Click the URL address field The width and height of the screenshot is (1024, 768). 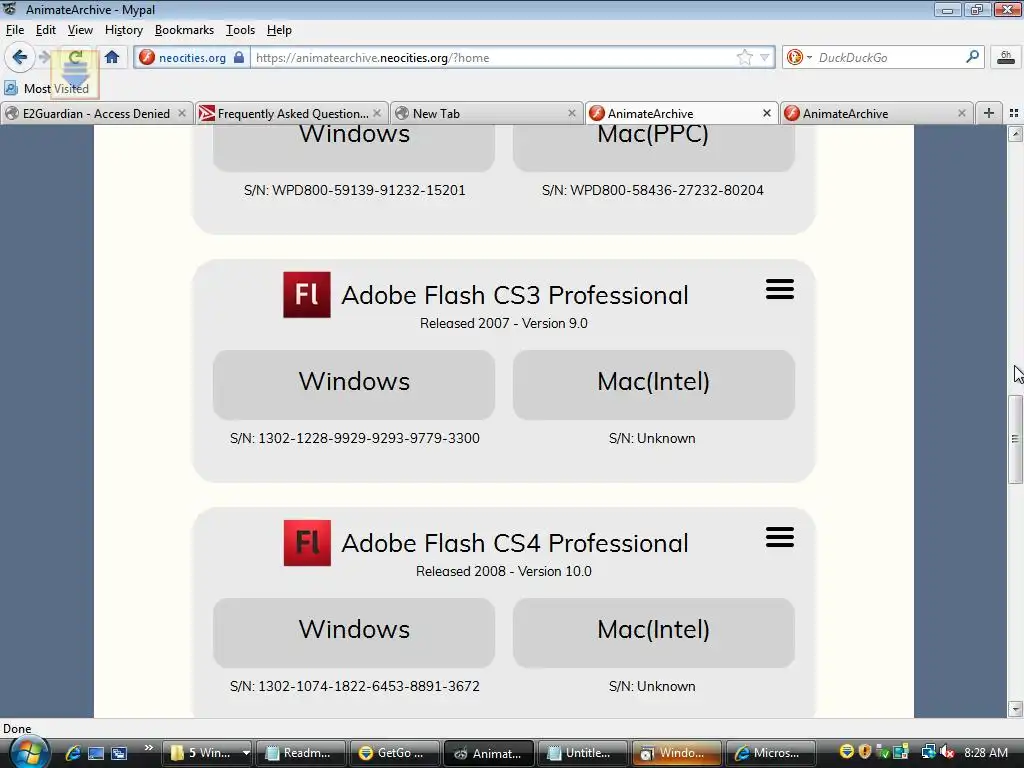[x=493, y=57]
